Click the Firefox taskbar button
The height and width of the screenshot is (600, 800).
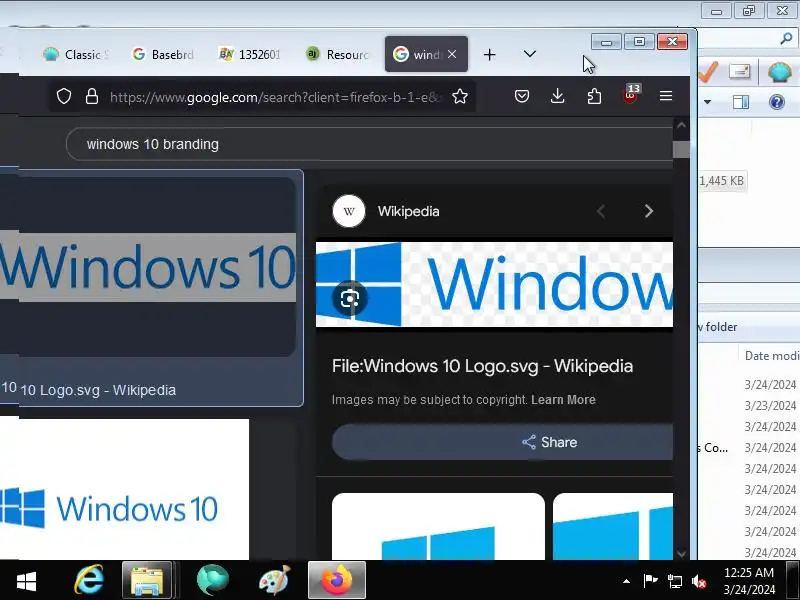click(337, 580)
